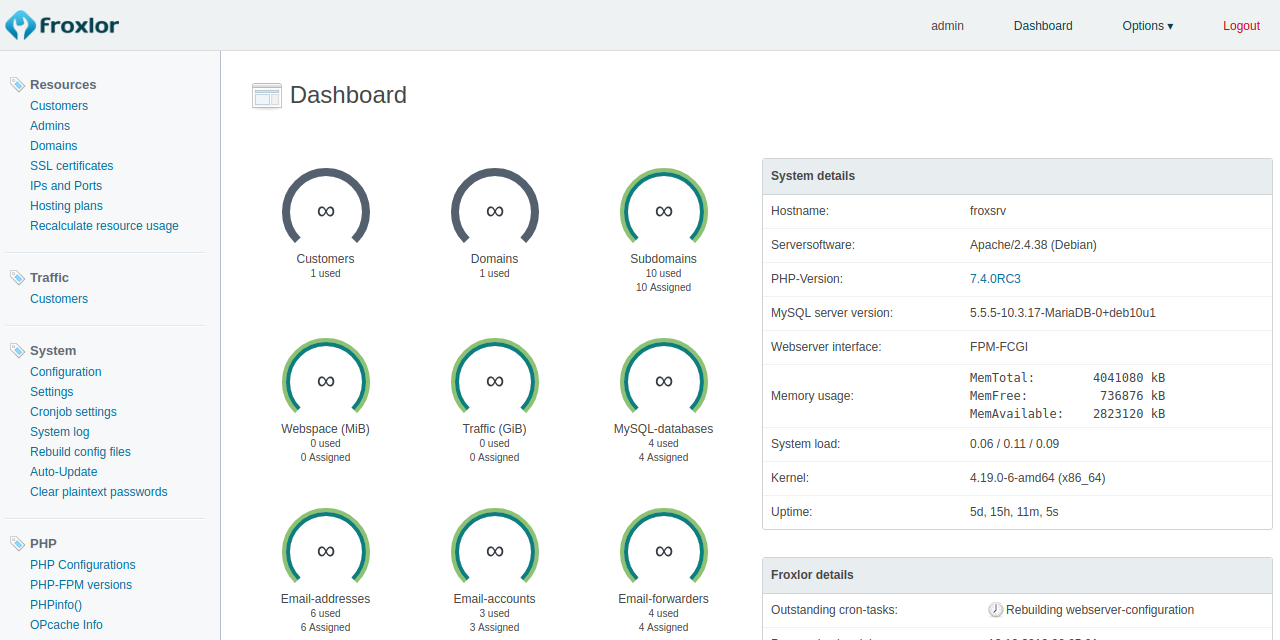This screenshot has height=640, width=1280.
Task: Click the Dashboard window icon beside heading
Action: click(x=266, y=96)
